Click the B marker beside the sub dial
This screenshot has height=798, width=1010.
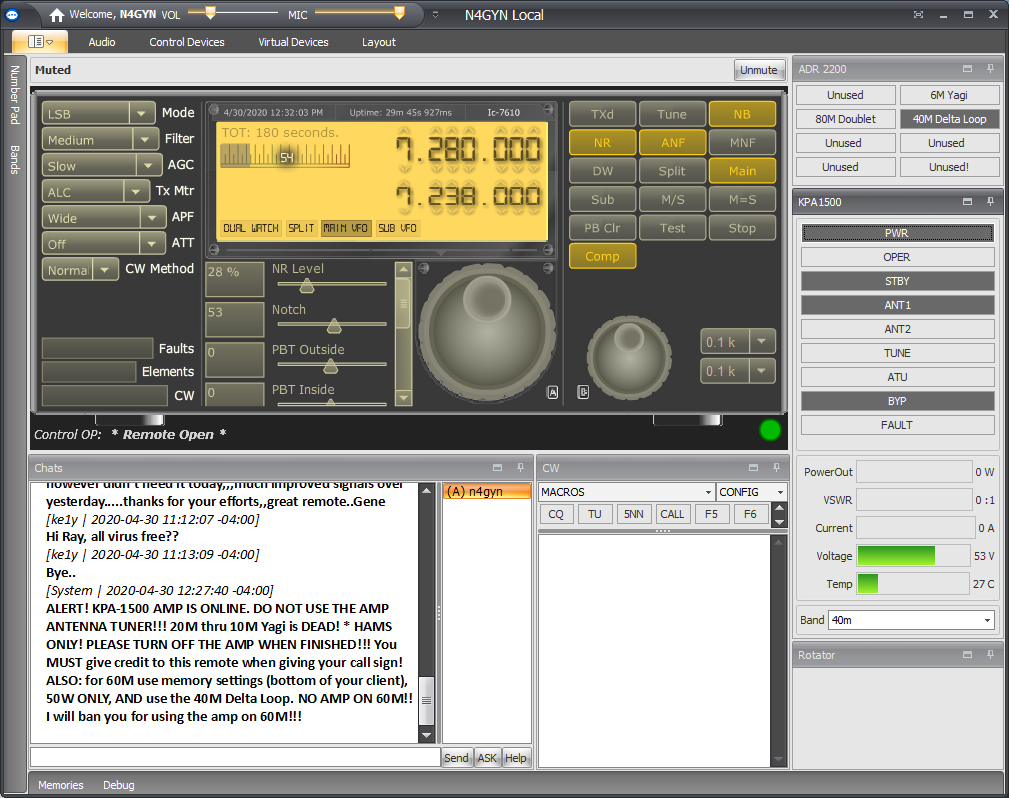tap(583, 392)
